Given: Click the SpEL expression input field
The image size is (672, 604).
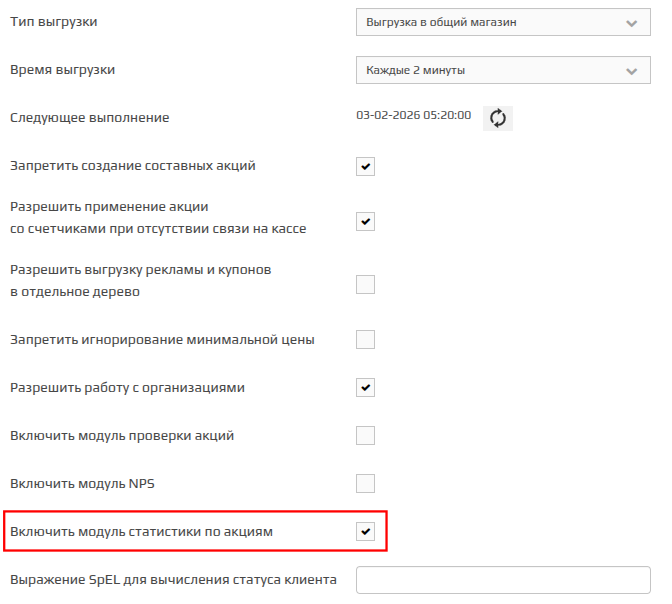Looking at the screenshot, I should point(503,580).
